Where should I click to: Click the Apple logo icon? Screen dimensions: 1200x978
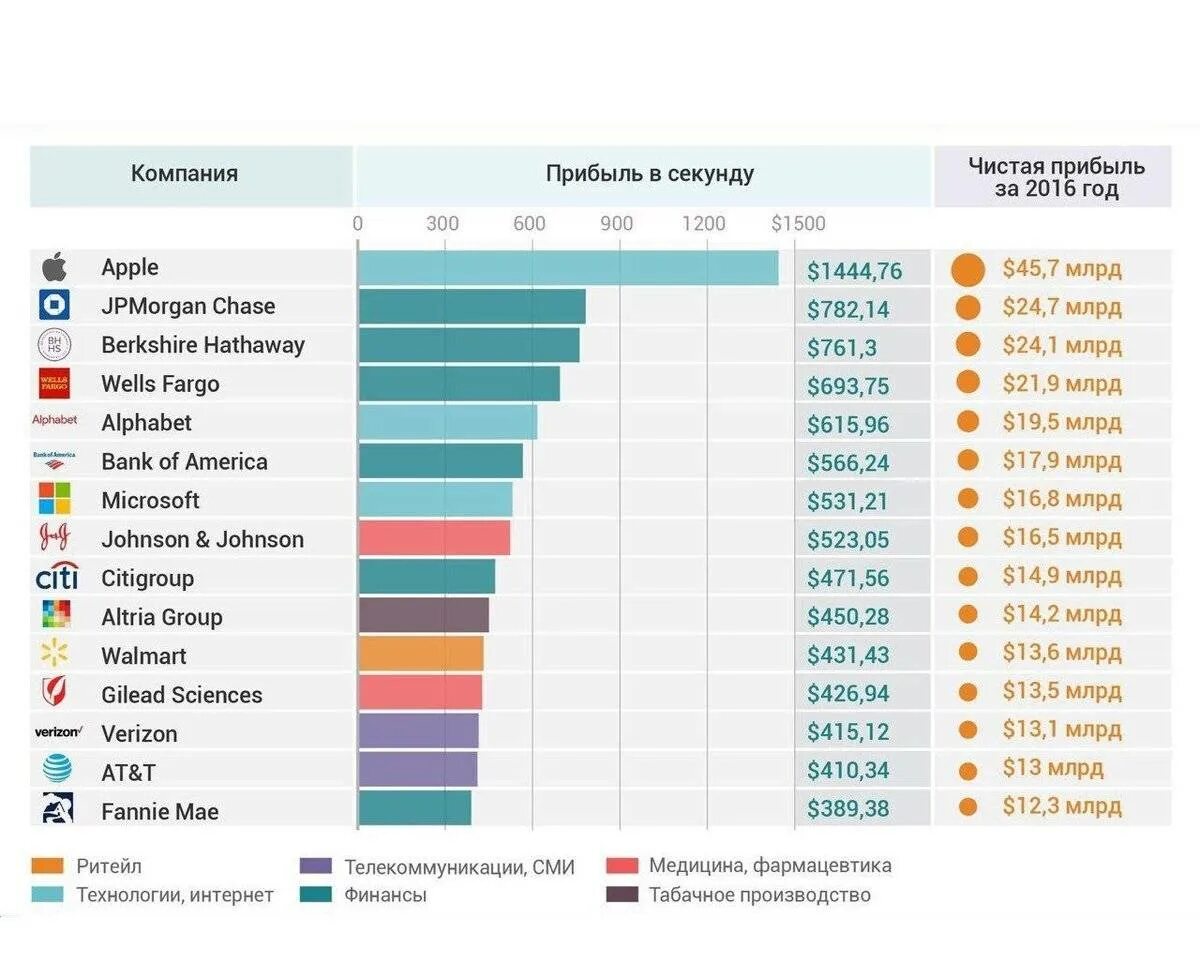click(x=54, y=267)
